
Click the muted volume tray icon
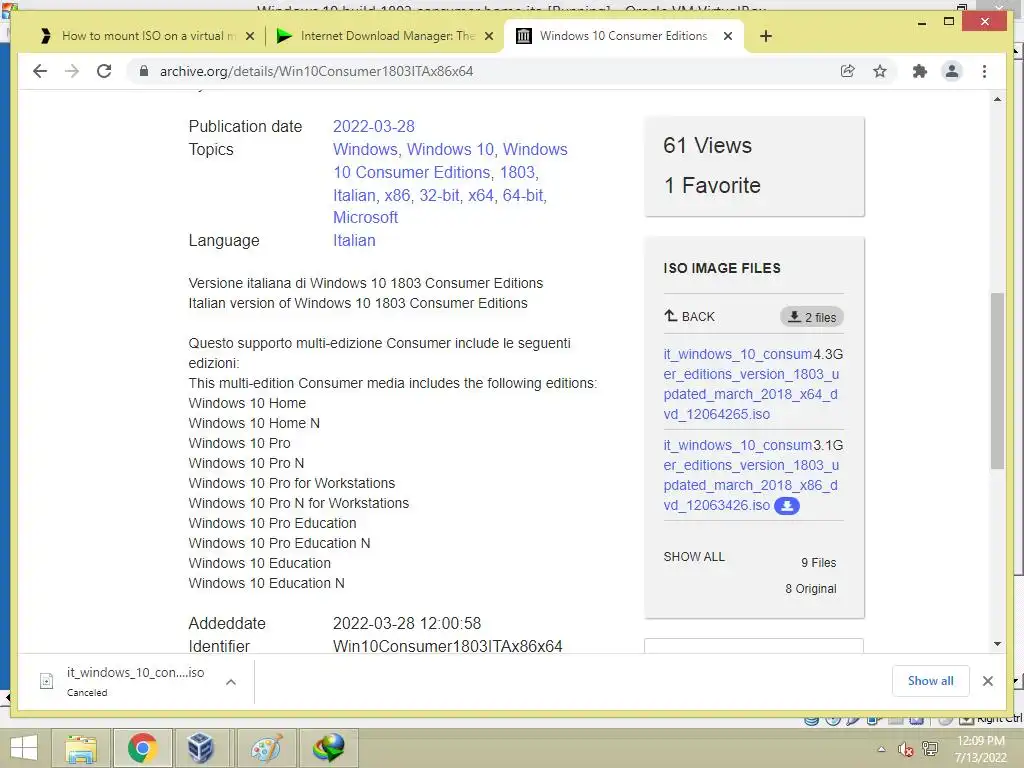tap(905, 749)
